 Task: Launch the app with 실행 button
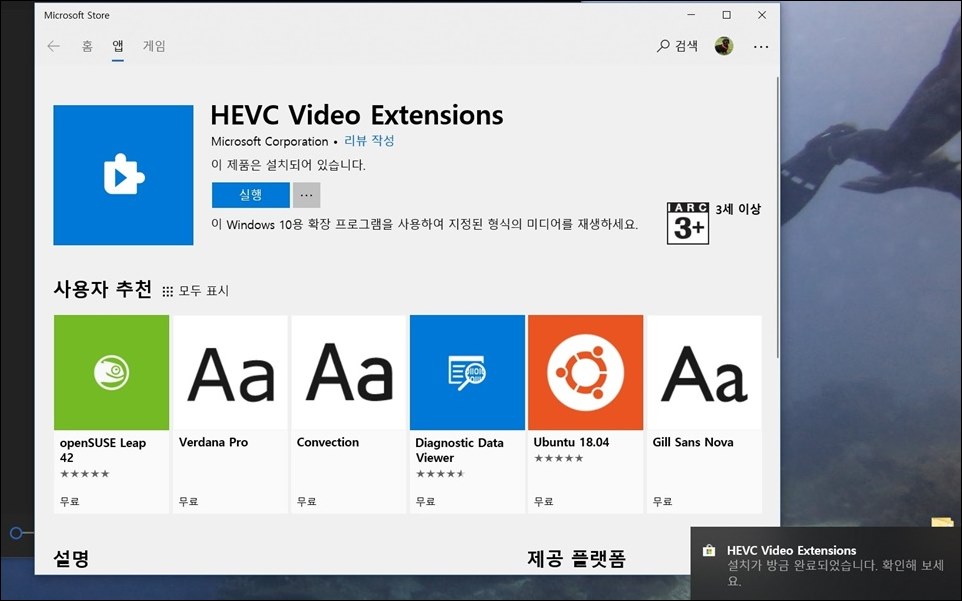(250, 195)
